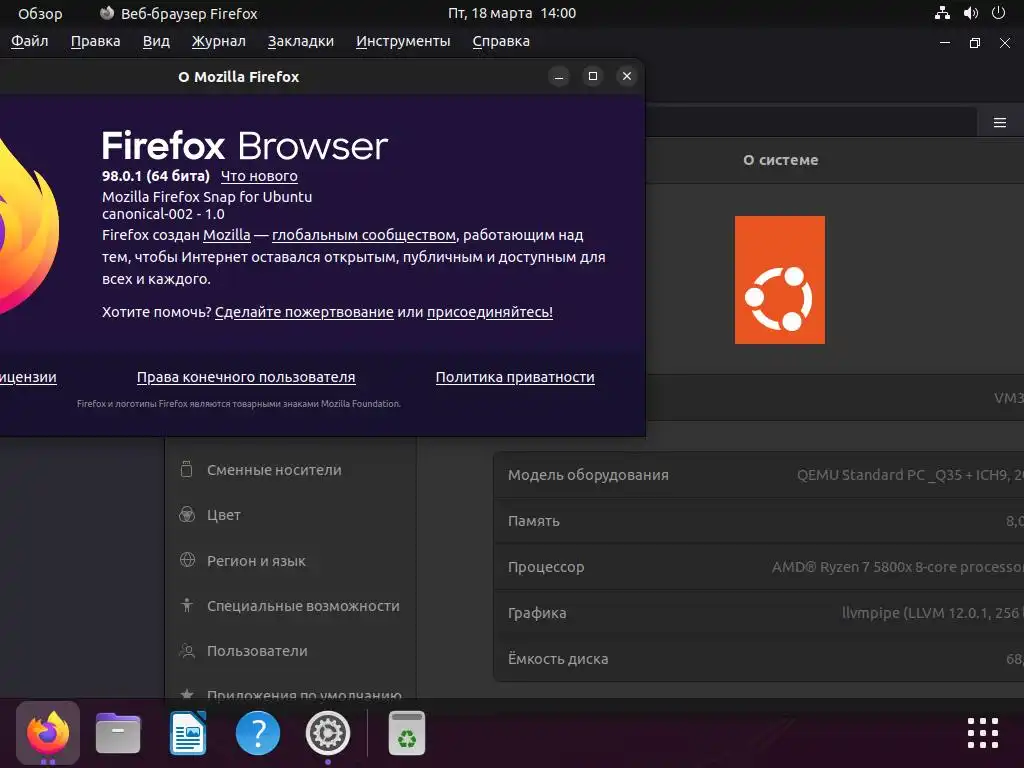This screenshot has width=1024, height=768.
Task: Close the О Mozilla Firefox dialog
Action: point(626,76)
